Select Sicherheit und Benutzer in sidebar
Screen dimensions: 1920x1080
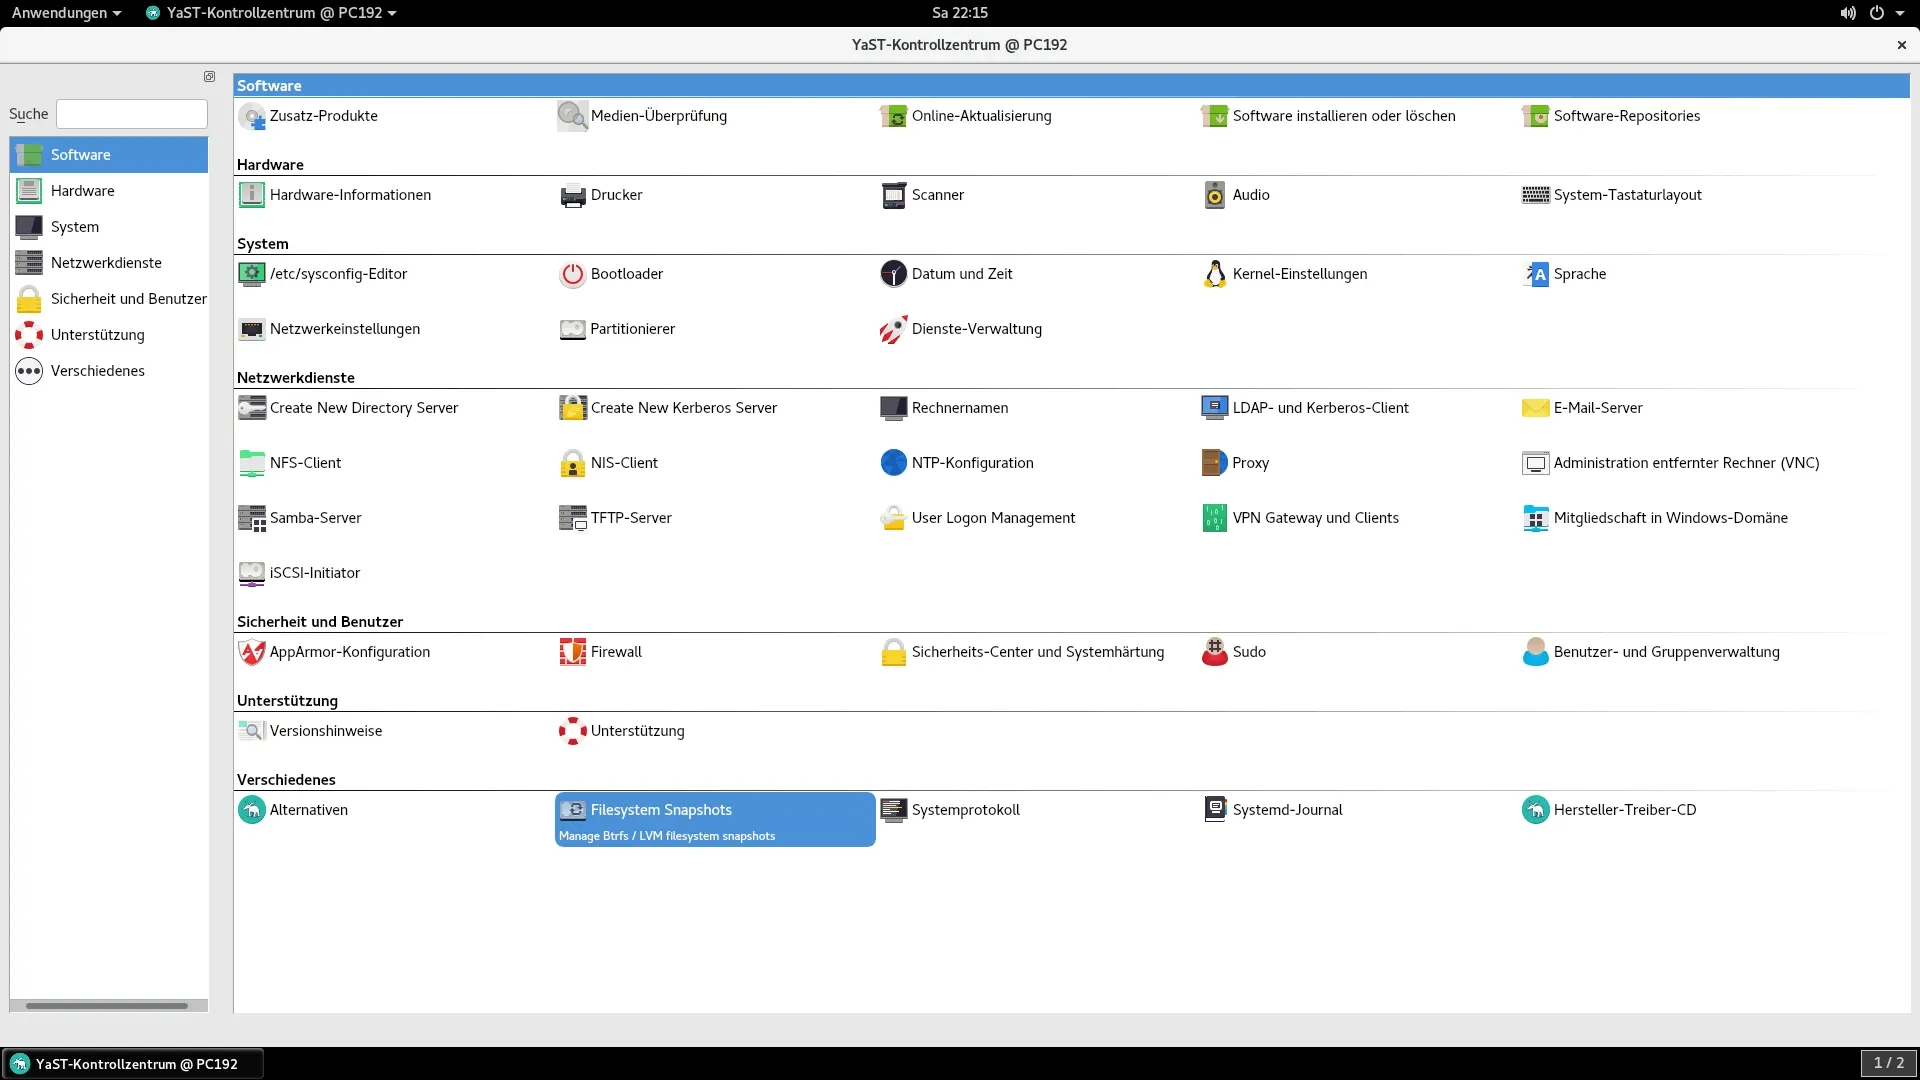click(109, 299)
